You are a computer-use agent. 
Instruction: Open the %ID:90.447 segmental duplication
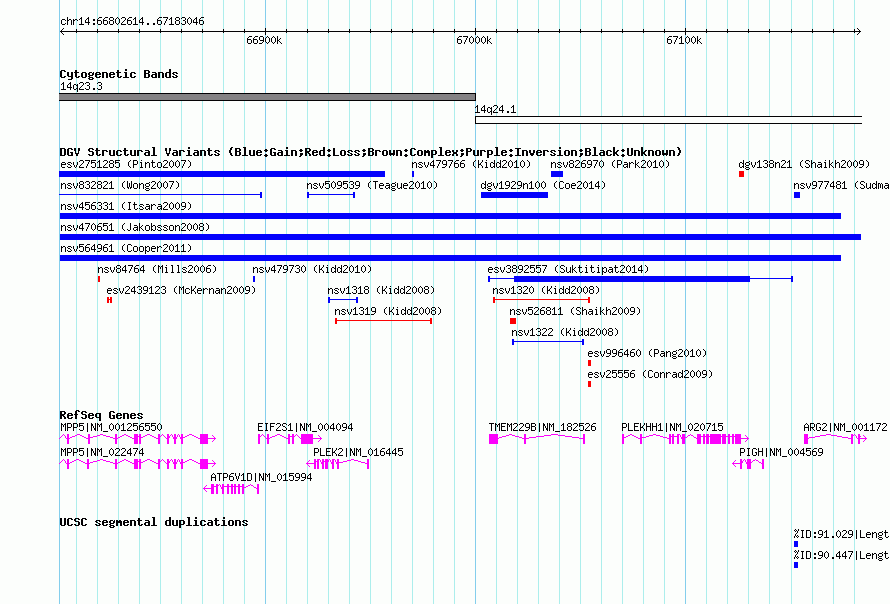(x=796, y=565)
